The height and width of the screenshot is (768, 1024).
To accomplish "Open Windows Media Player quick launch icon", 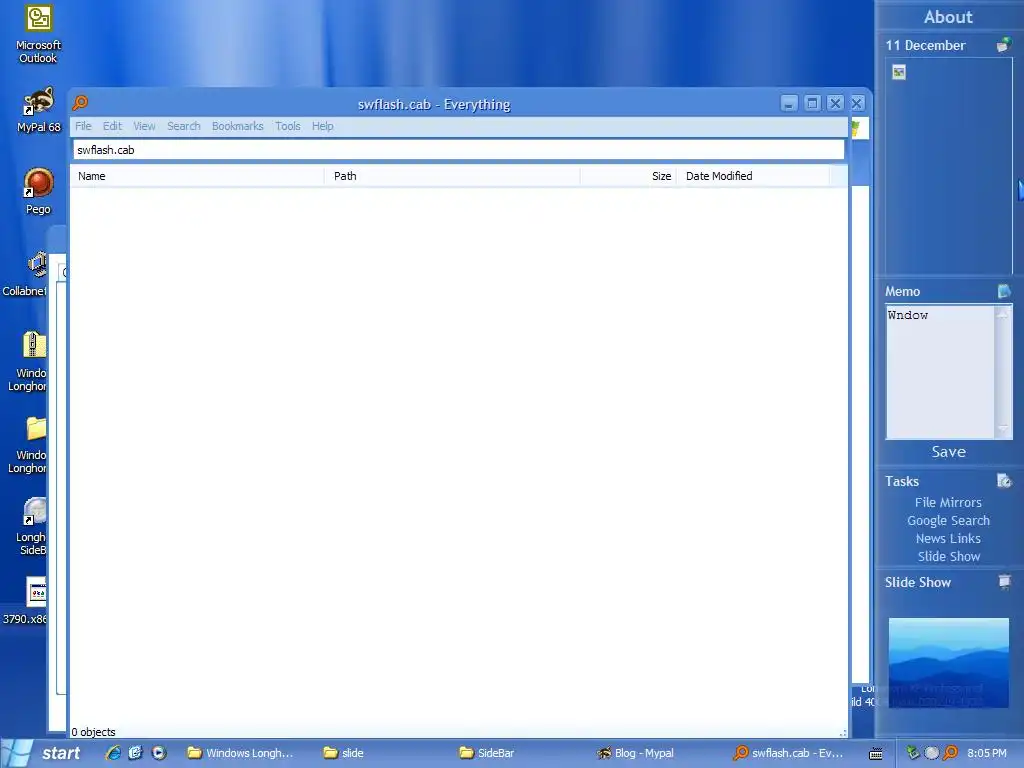I will tap(159, 753).
